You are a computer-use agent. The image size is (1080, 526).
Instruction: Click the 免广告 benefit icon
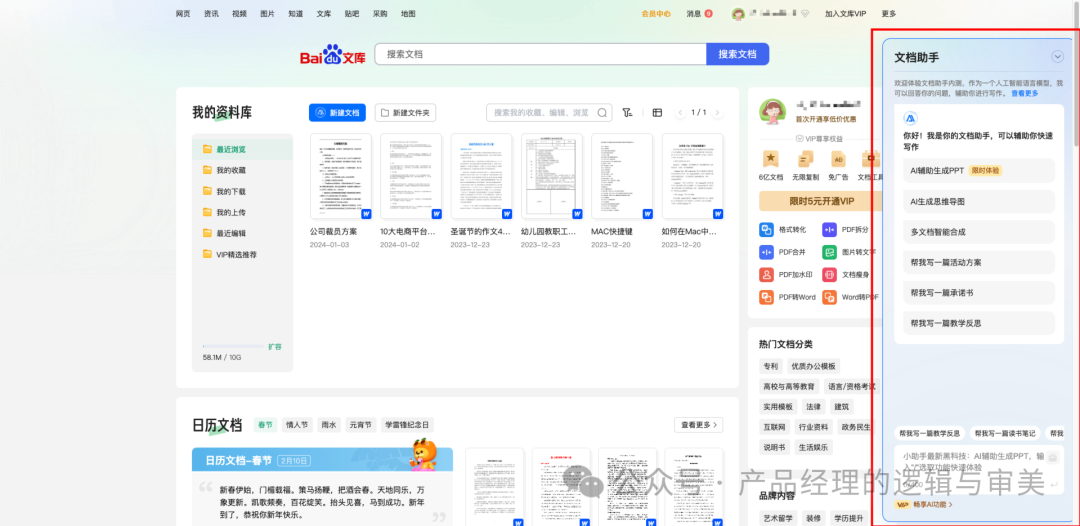pyautogui.click(x=838, y=159)
